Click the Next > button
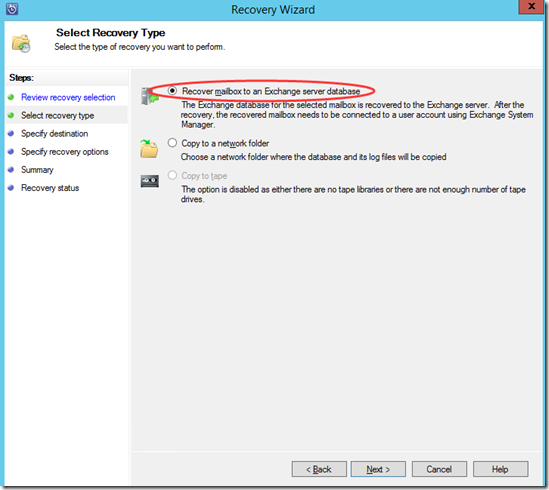549x490 pixels. [x=378, y=469]
